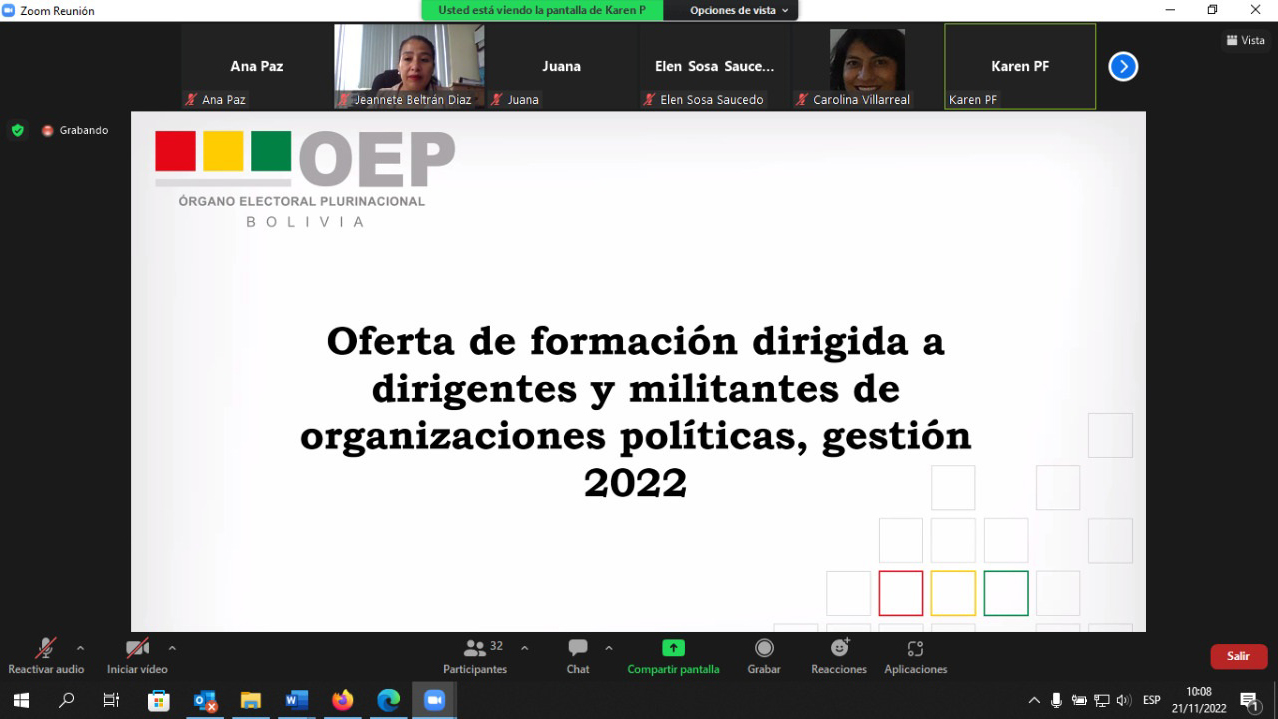Show next participants with blue arrow
The height and width of the screenshot is (719, 1278).
tap(1123, 67)
